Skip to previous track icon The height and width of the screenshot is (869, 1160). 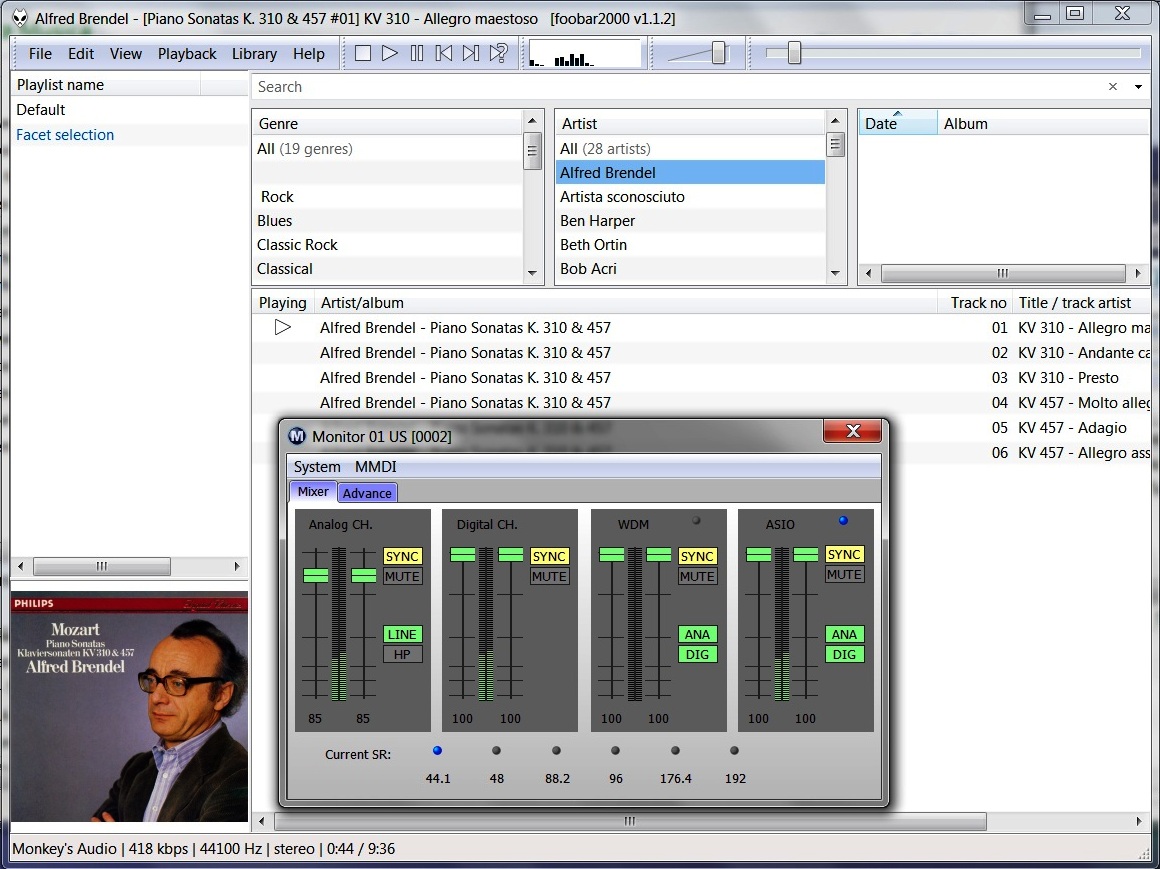(444, 53)
